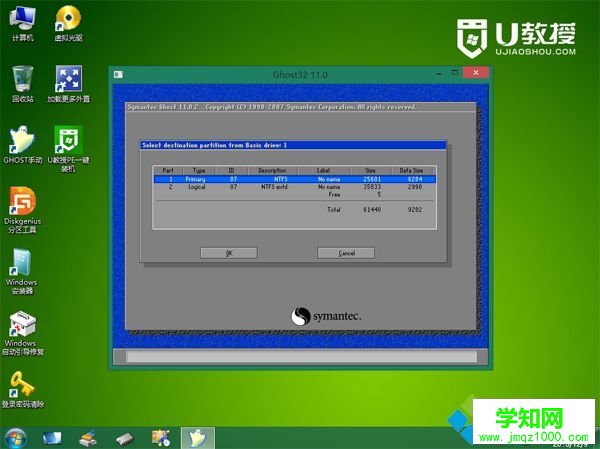Click the Description column header
Image resolution: width=600 pixels, height=449 pixels.
tap(272, 170)
